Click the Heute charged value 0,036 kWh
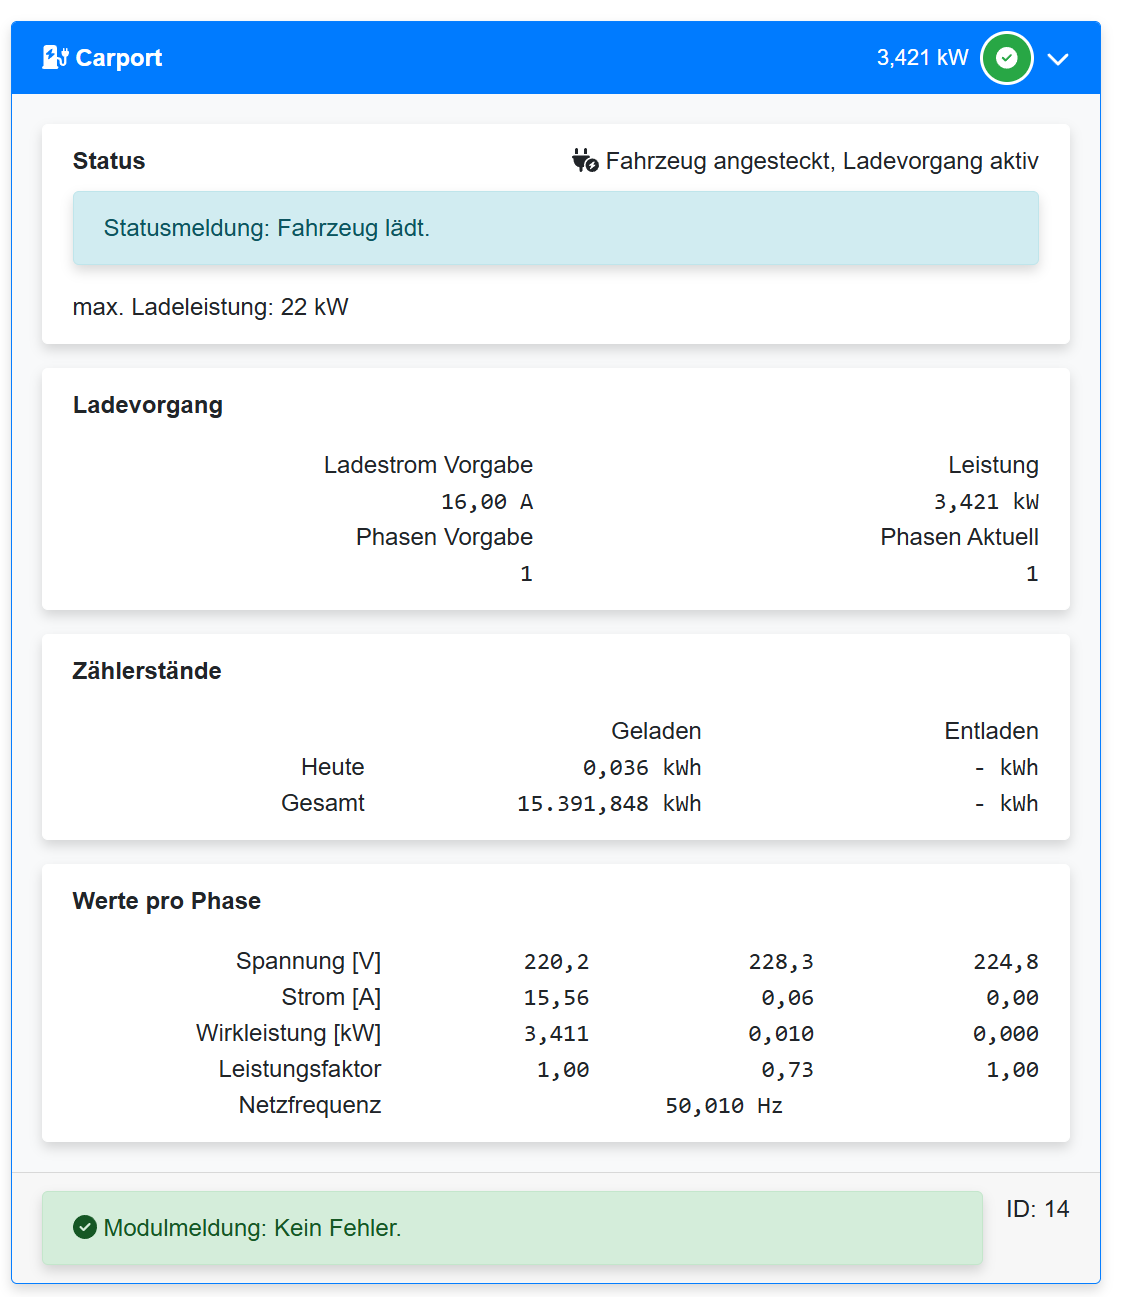This screenshot has height=1297, width=1132. click(641, 768)
